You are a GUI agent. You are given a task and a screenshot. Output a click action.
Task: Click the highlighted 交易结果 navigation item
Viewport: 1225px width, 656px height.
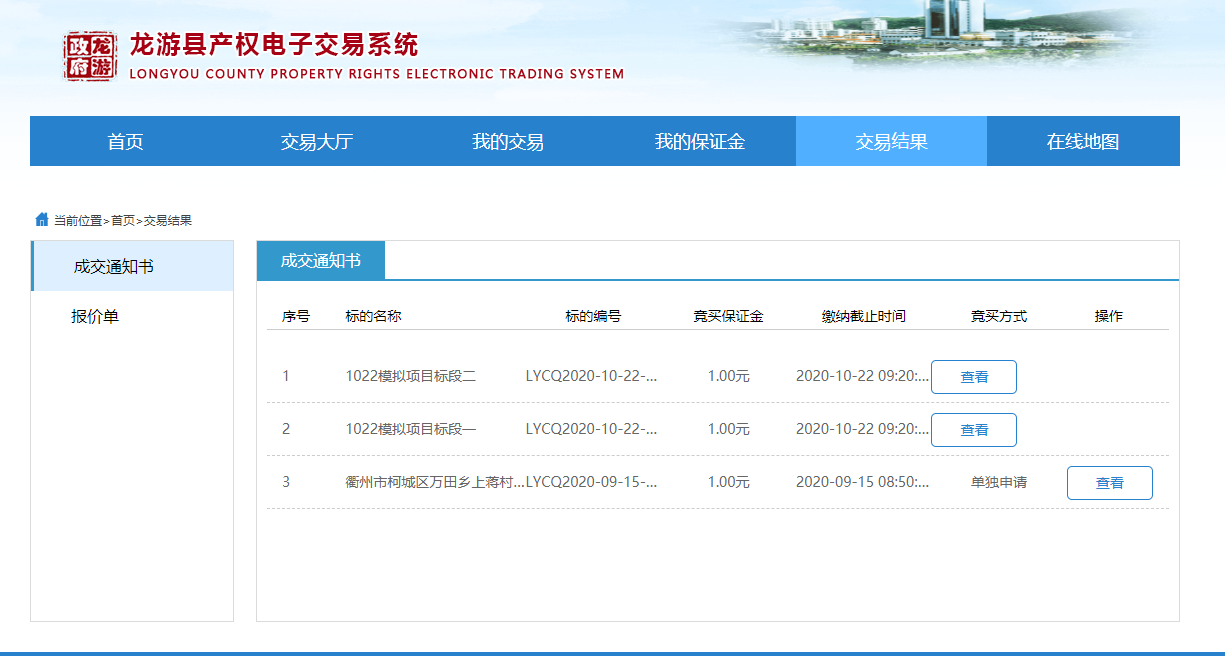click(x=891, y=142)
